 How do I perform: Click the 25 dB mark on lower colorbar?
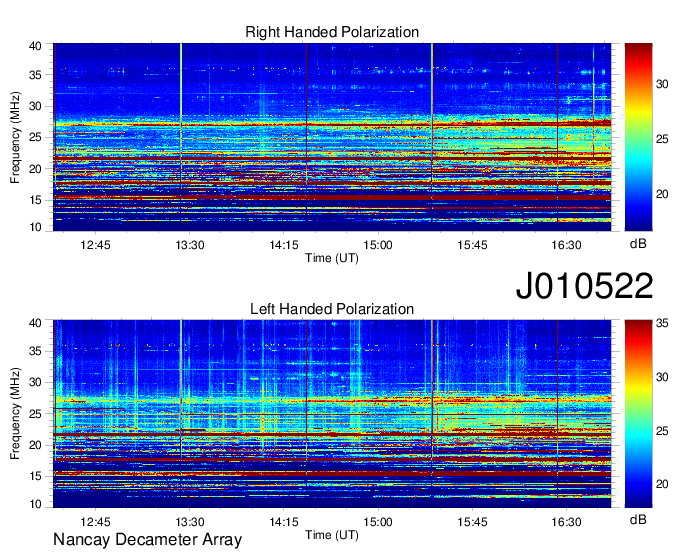click(662, 431)
